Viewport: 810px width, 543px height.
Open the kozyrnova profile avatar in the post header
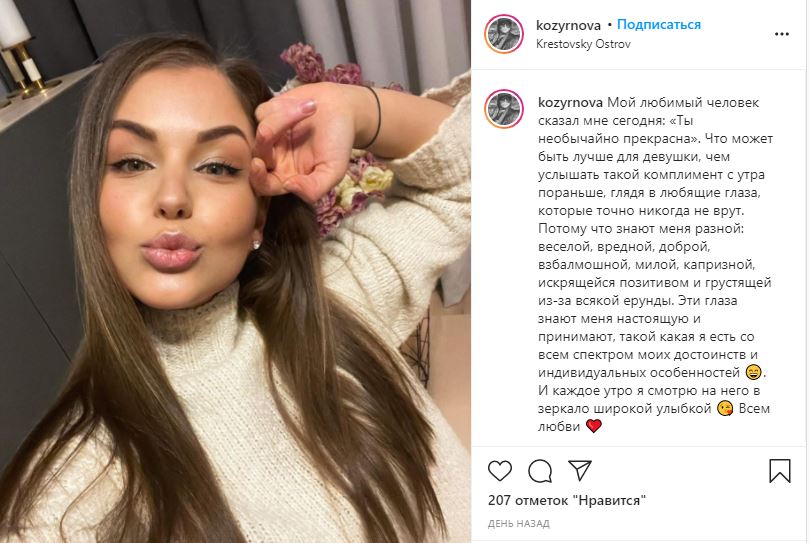pyautogui.click(x=504, y=34)
